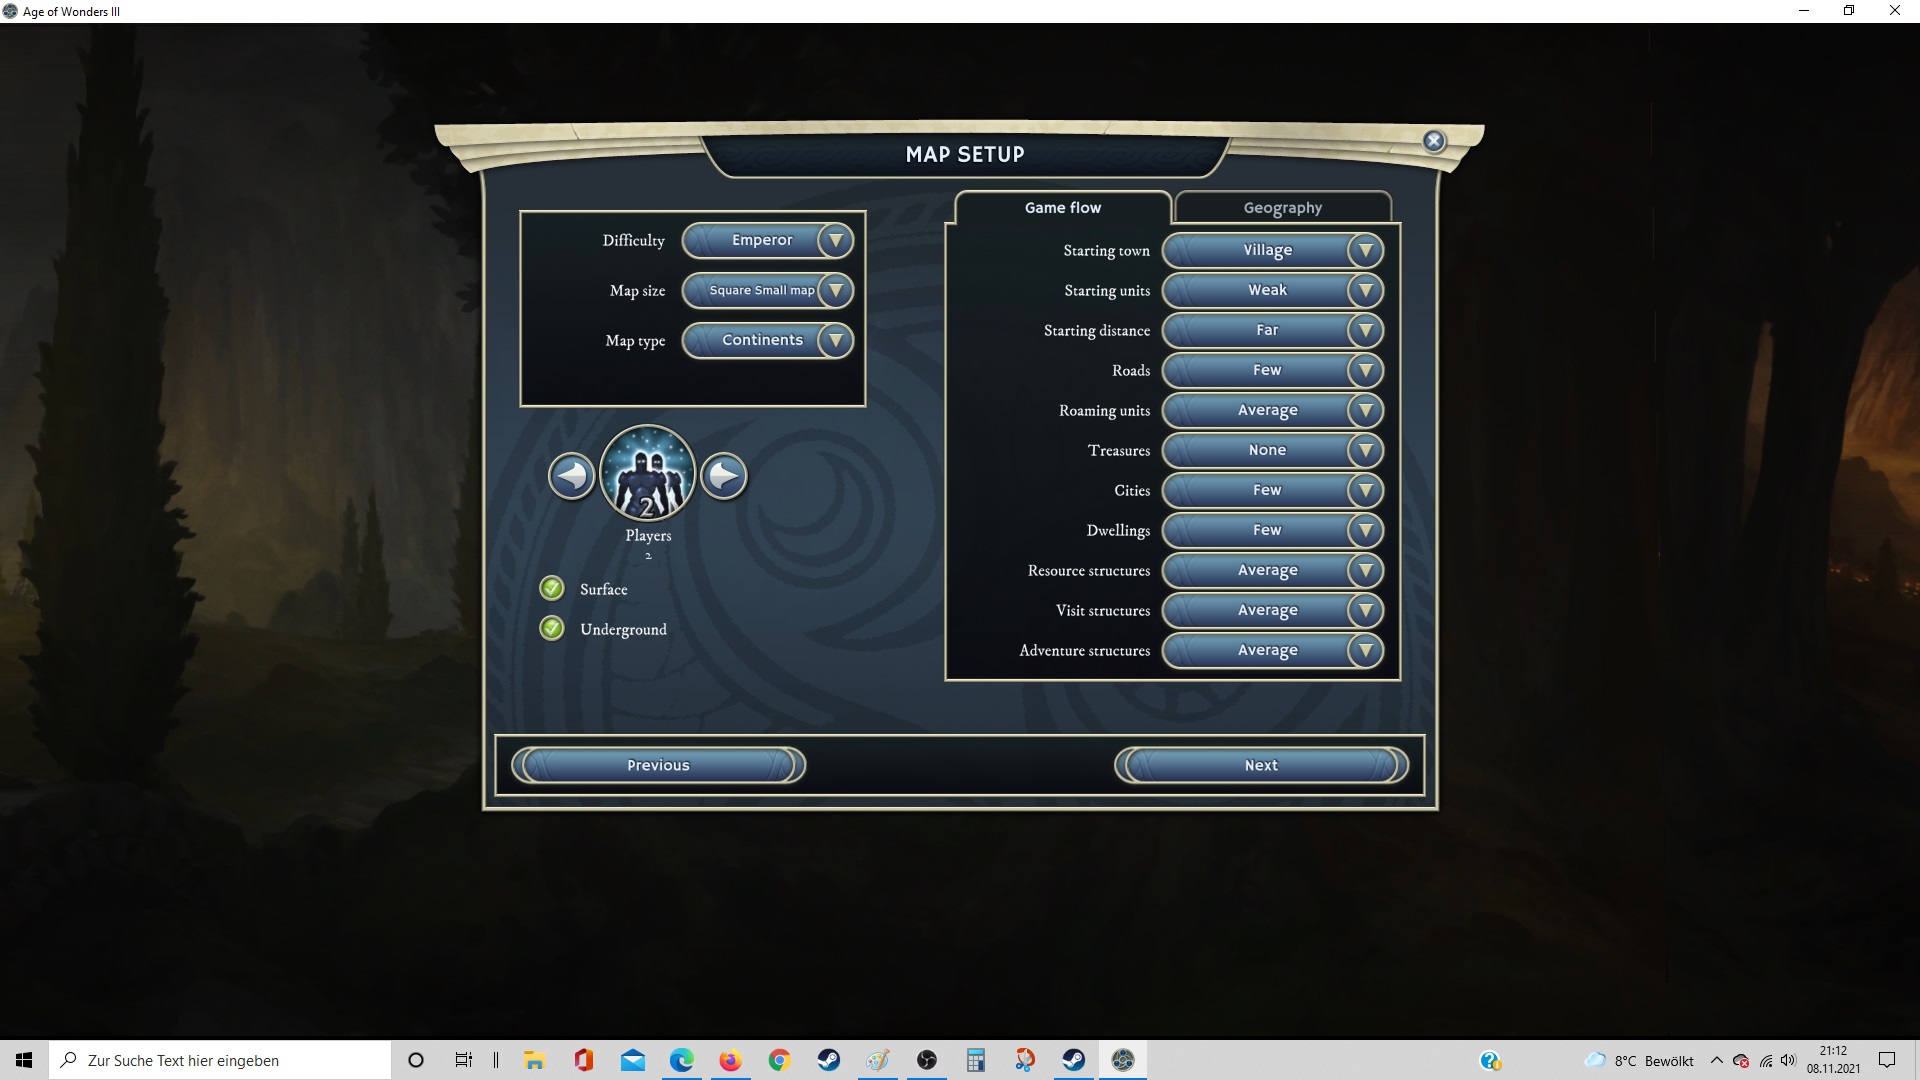Open the Roaming units dropdown

1273,410
